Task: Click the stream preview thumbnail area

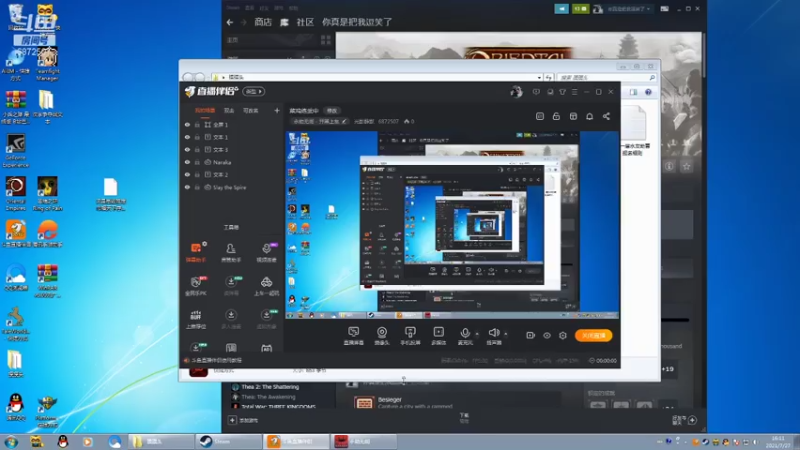Action: pos(452,225)
